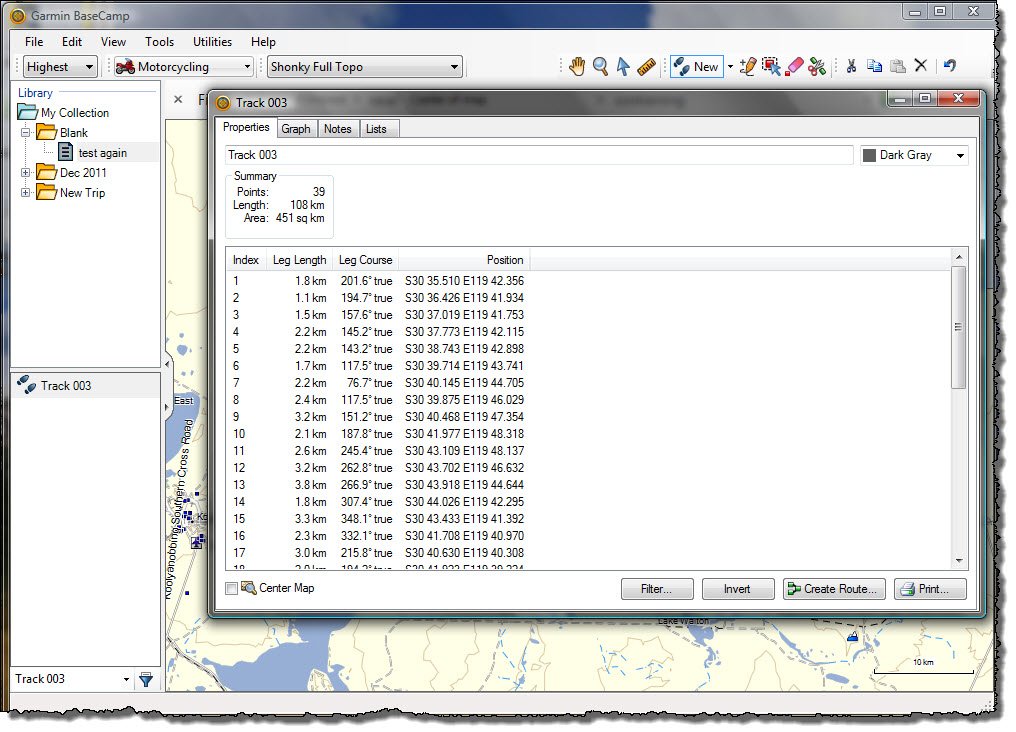This screenshot has height=732, width=1016.
Task: Open the Edit menu
Action: point(71,41)
